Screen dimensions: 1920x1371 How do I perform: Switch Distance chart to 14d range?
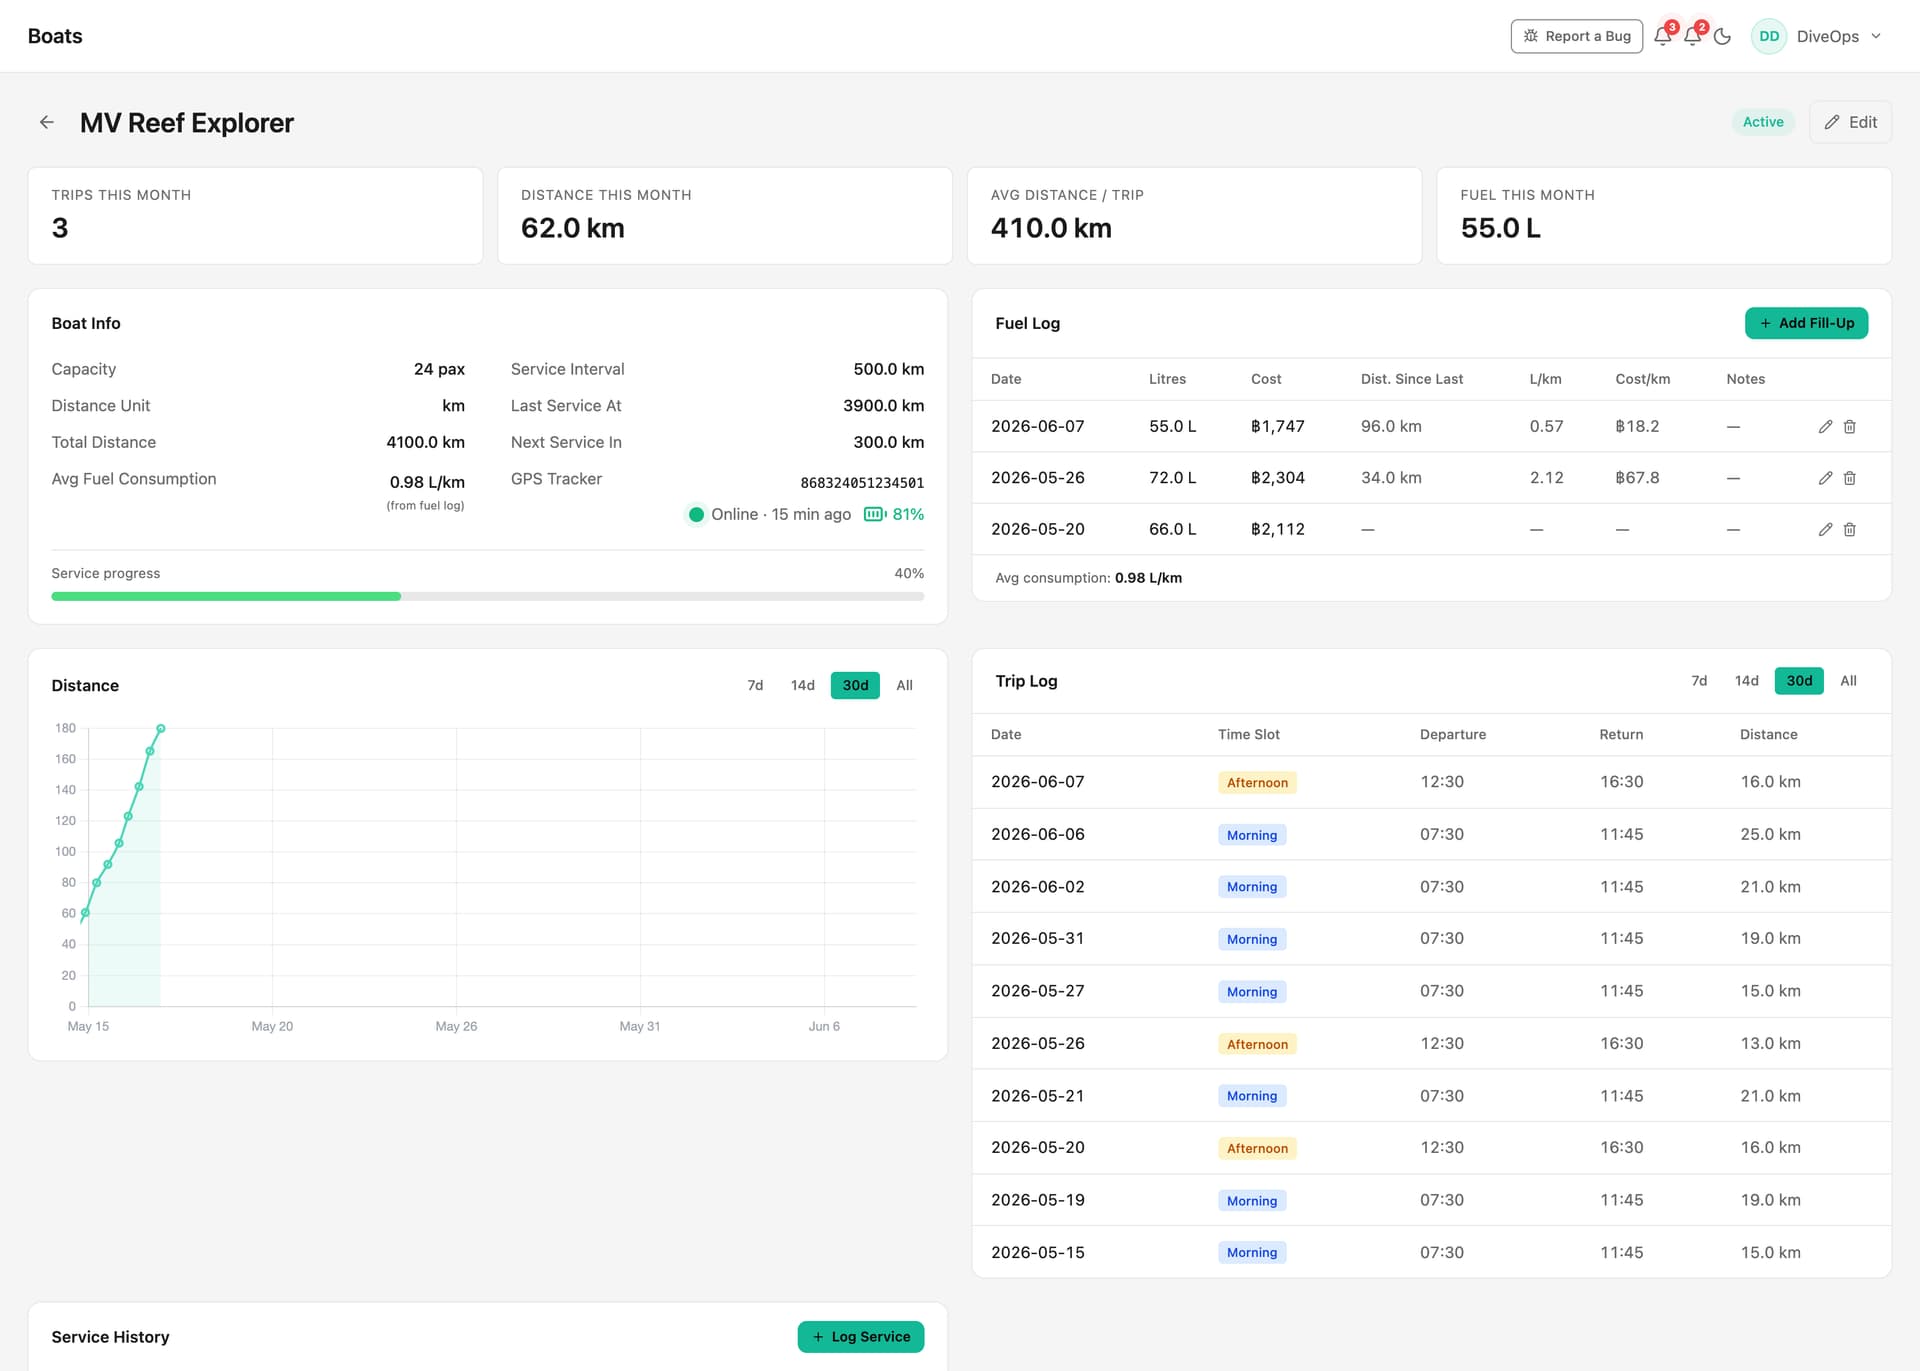click(803, 685)
